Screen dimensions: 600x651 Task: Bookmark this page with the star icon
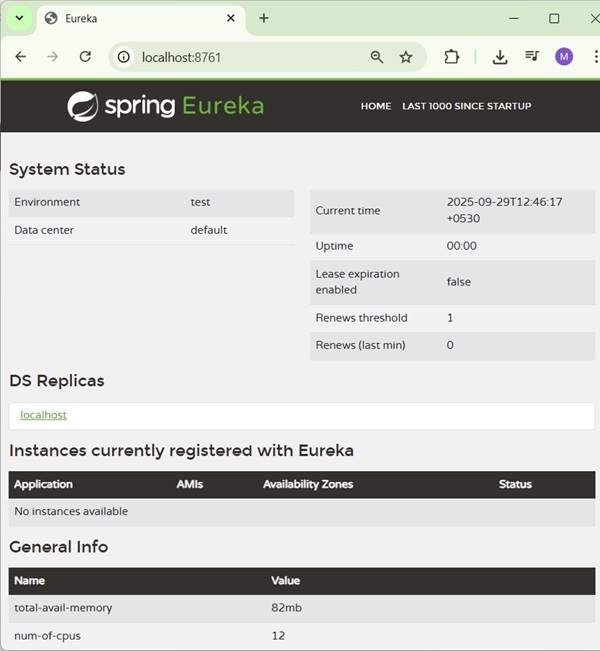point(406,57)
